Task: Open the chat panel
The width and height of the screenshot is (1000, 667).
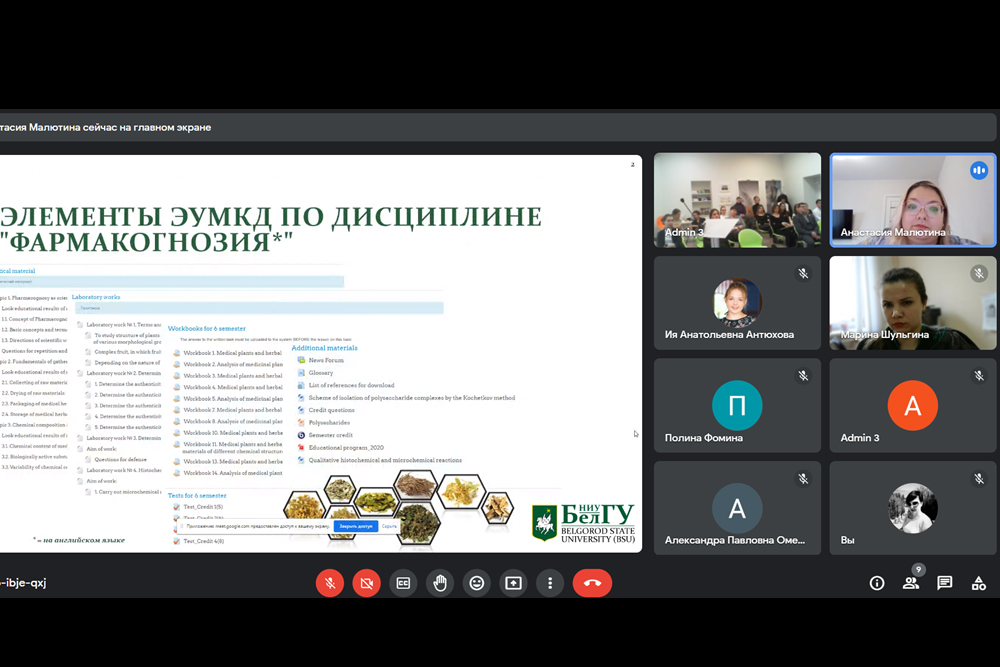Action: click(x=945, y=583)
